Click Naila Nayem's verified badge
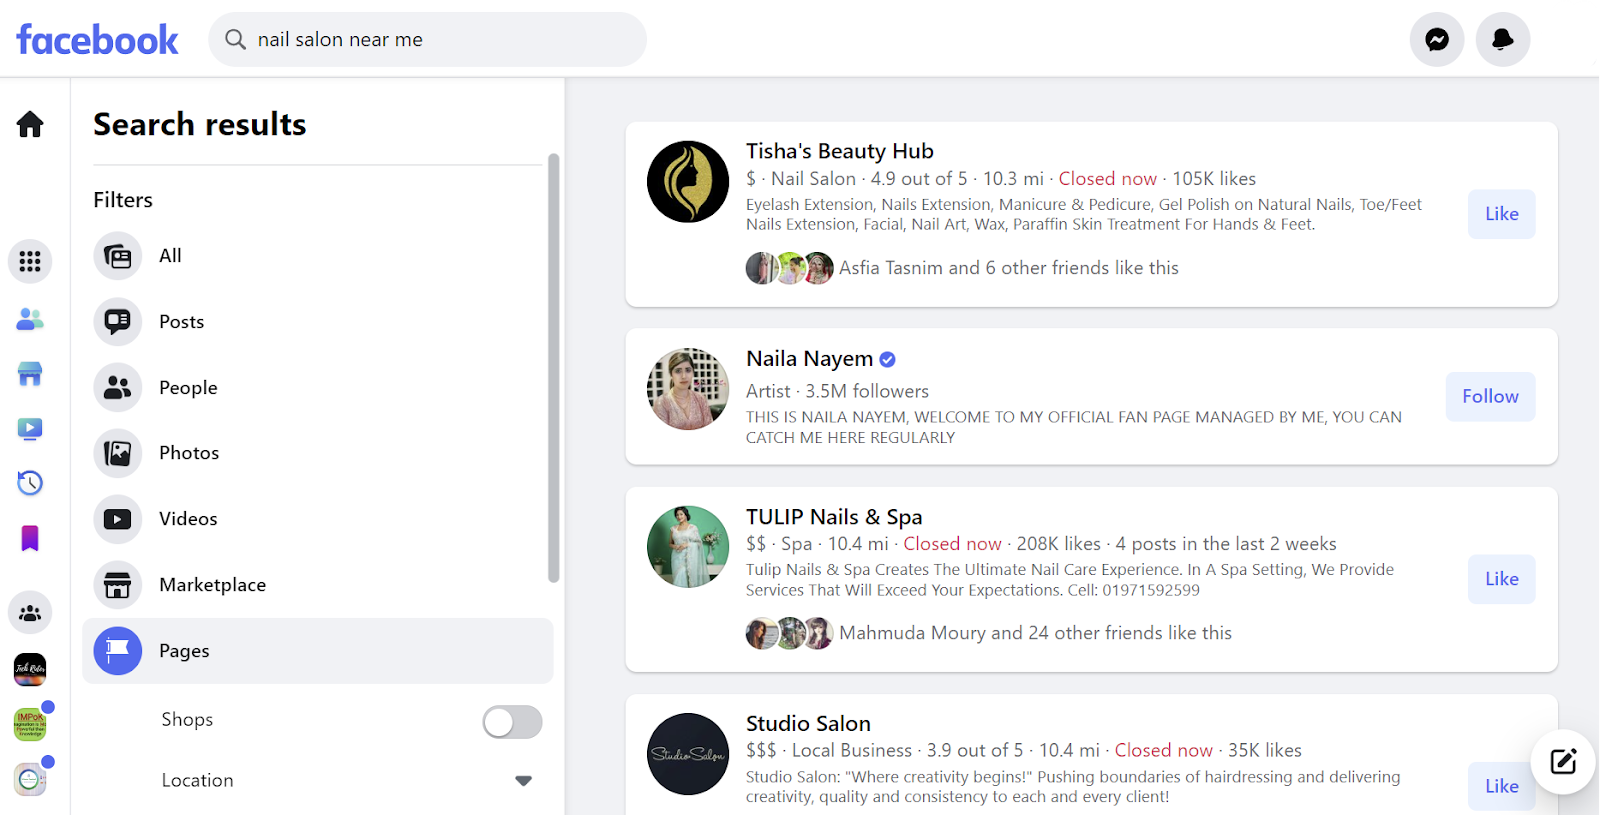Image resolution: width=1600 pixels, height=815 pixels. tap(887, 359)
